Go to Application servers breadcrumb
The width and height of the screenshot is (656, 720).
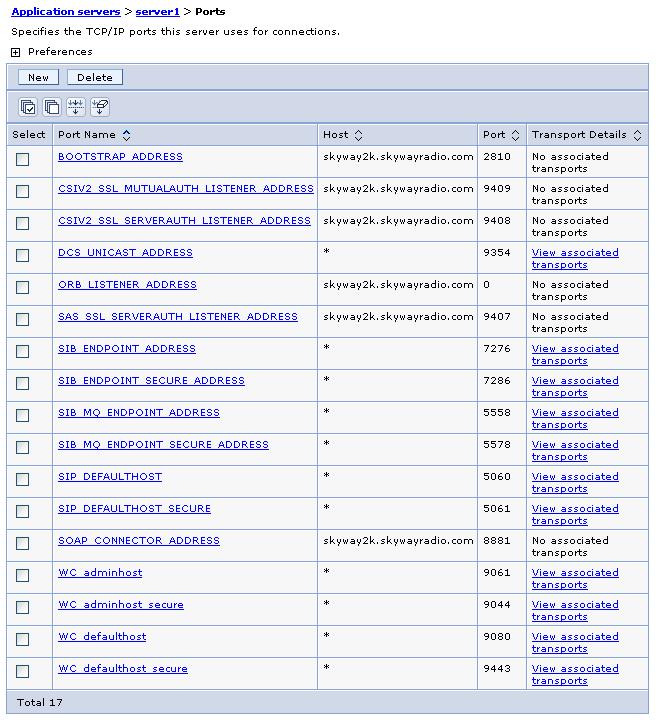point(66,12)
